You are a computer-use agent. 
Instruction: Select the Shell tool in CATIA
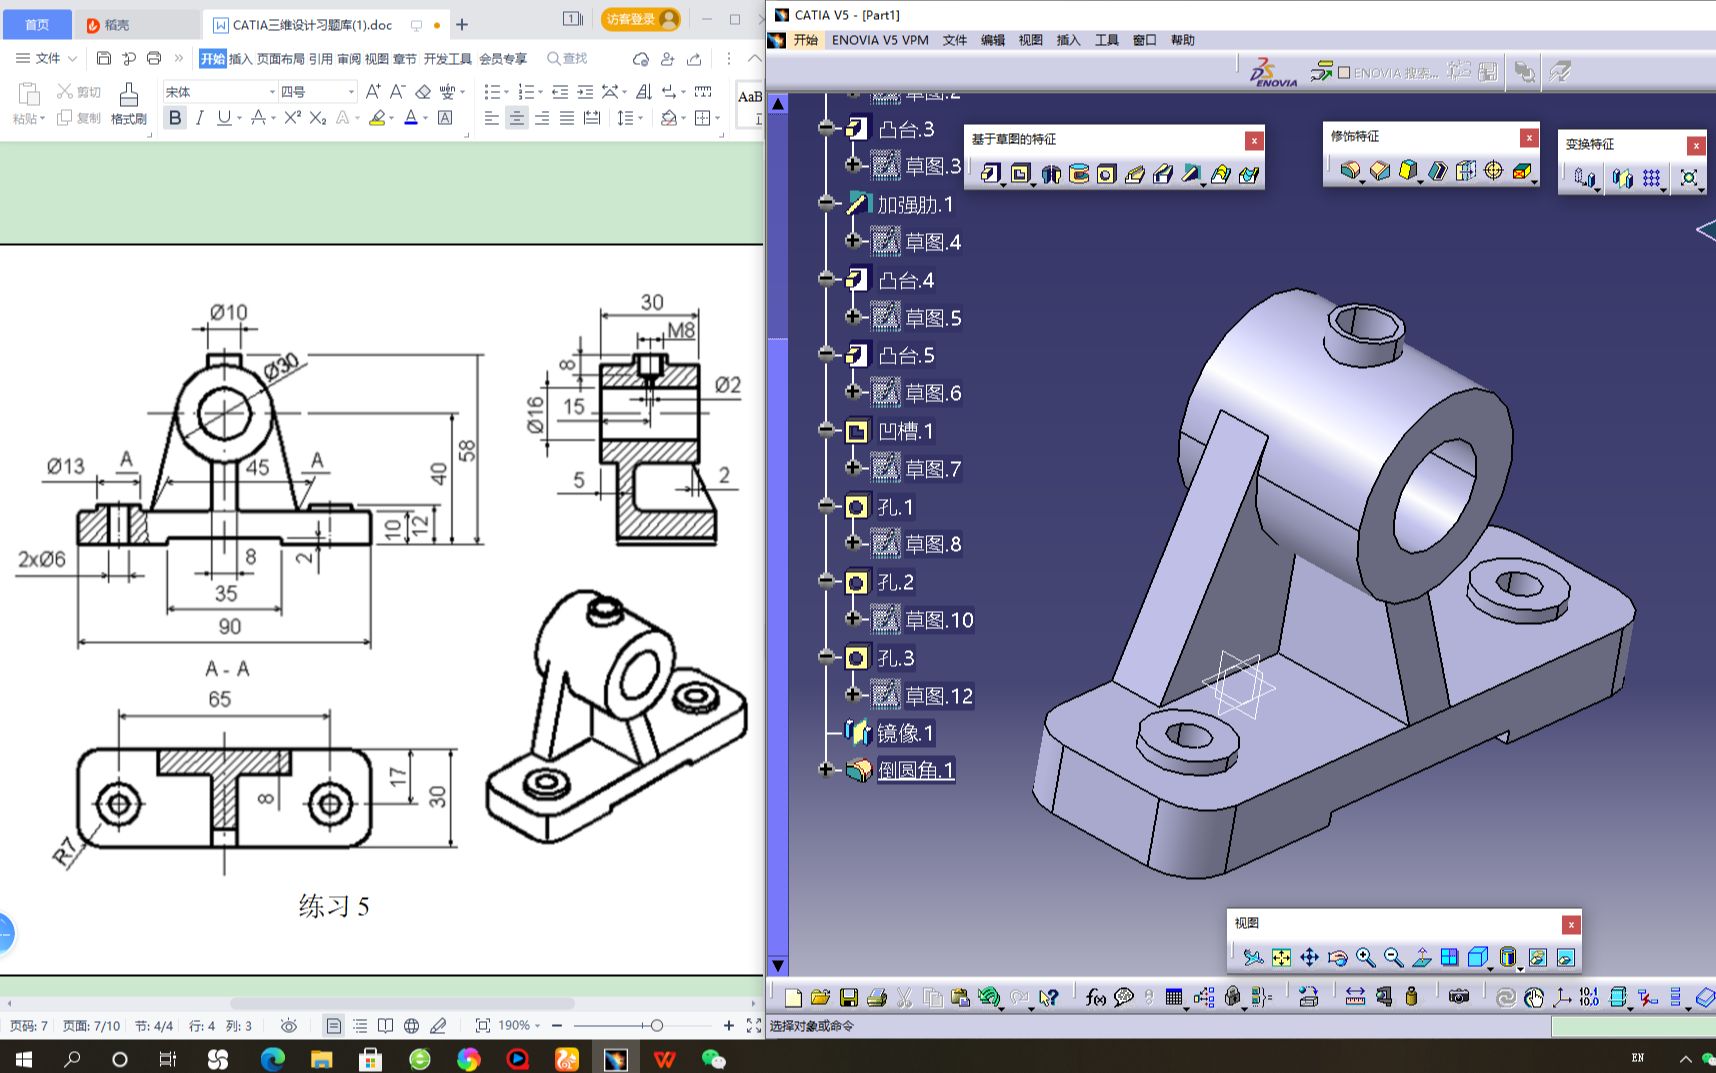point(1437,171)
